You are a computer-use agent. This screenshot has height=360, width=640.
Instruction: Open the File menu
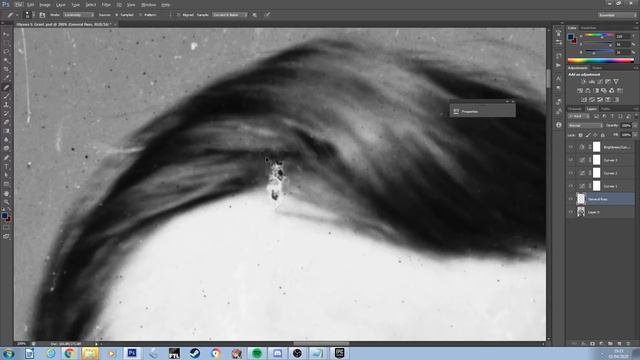click(x=19, y=5)
